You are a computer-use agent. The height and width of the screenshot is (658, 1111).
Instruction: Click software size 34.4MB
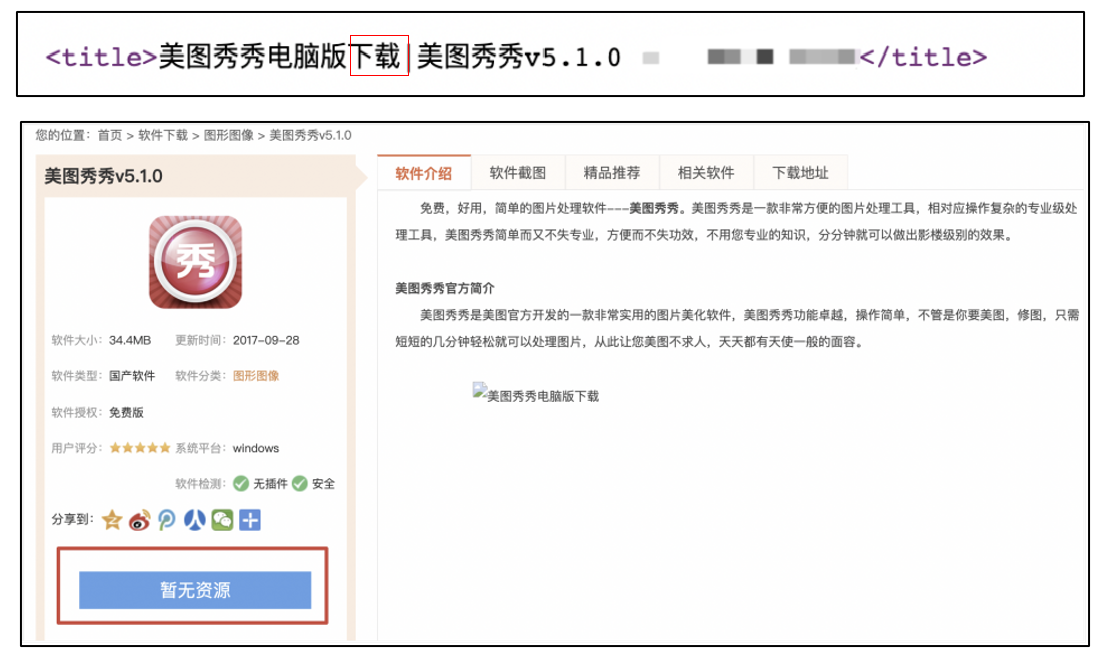point(130,340)
